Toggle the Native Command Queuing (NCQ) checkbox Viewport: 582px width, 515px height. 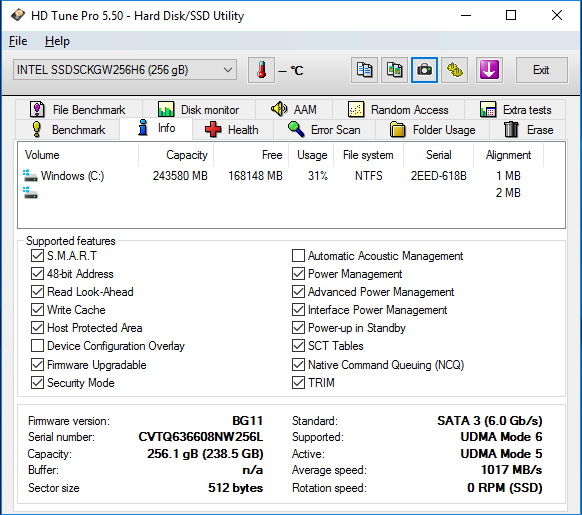click(298, 365)
